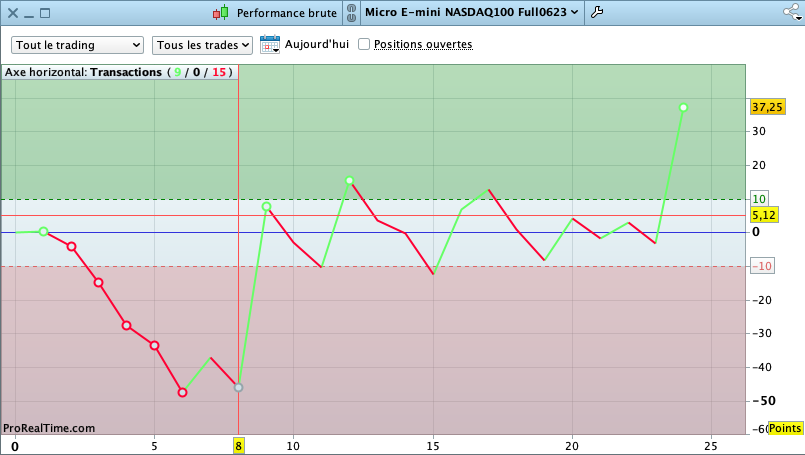Click the share icon at top right
This screenshot has height=455, width=805.
pyautogui.click(x=789, y=13)
